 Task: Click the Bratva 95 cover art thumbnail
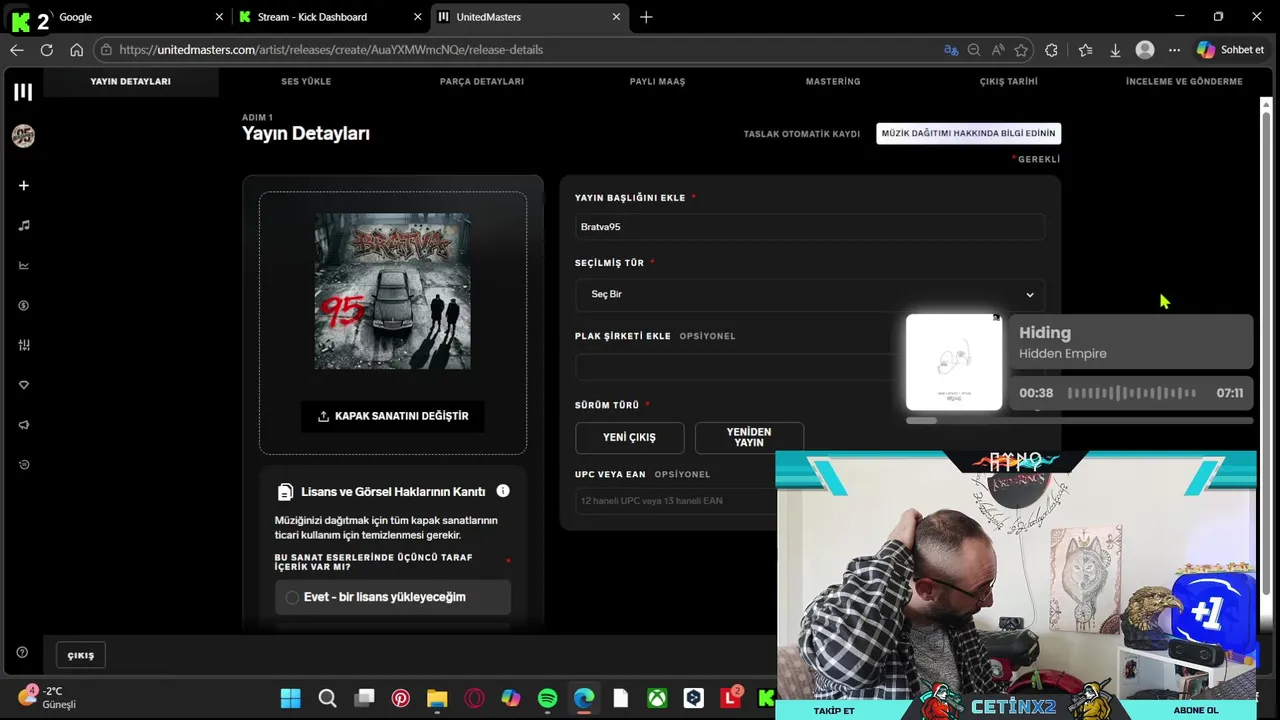(x=393, y=291)
